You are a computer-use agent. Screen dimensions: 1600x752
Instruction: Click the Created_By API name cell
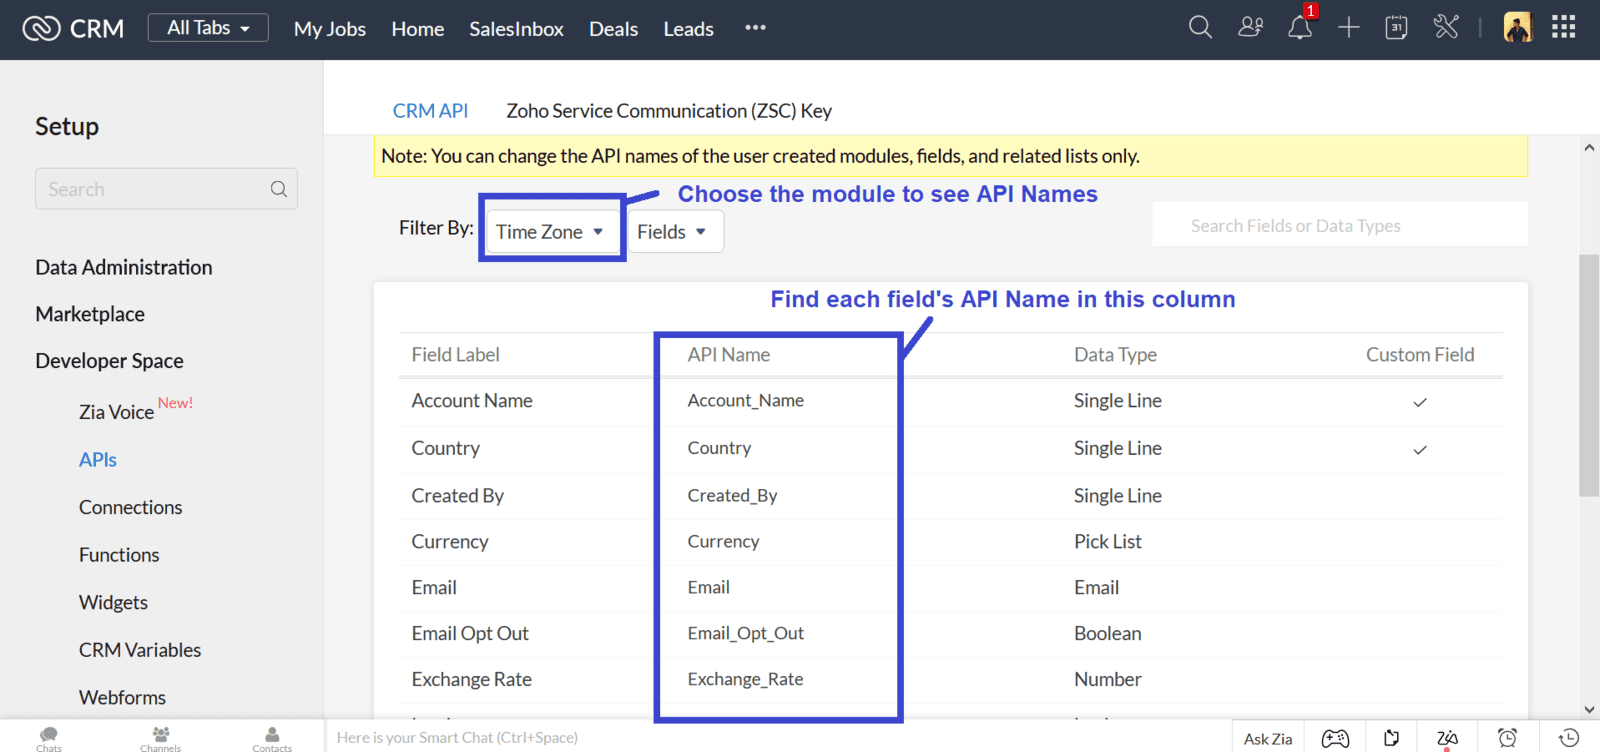click(x=732, y=495)
